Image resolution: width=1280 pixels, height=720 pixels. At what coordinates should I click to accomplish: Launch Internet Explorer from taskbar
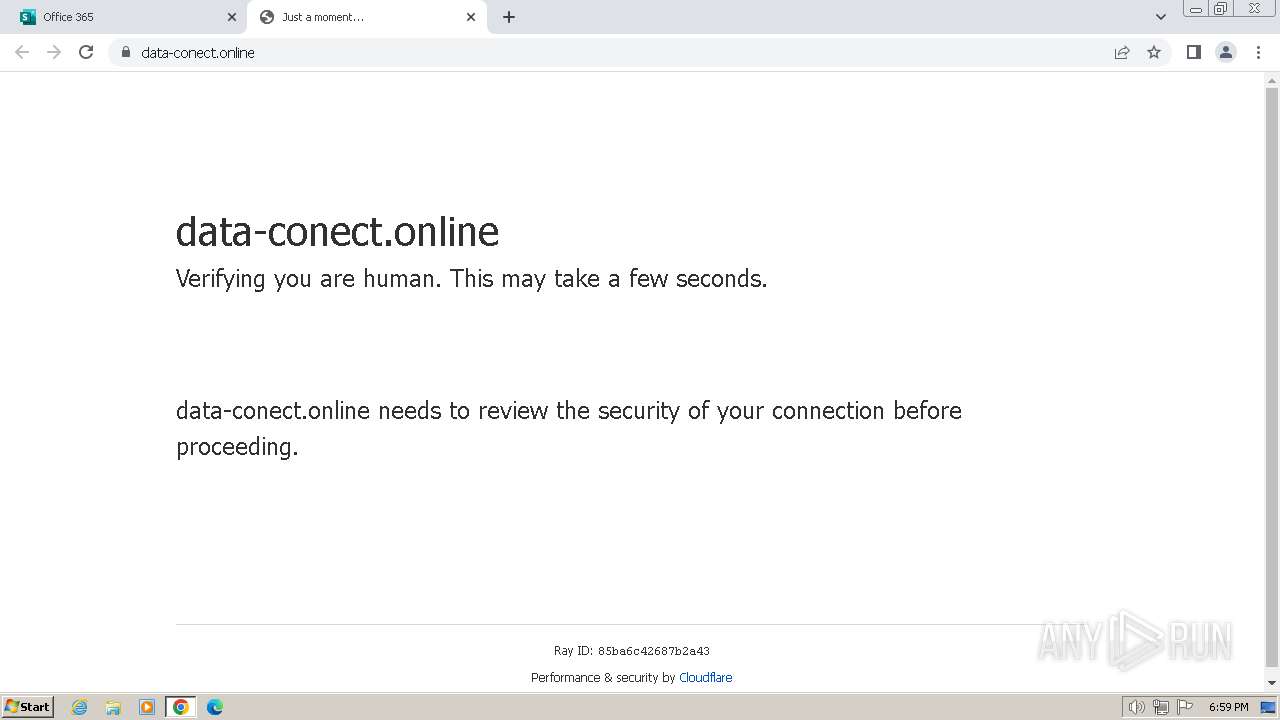point(80,707)
